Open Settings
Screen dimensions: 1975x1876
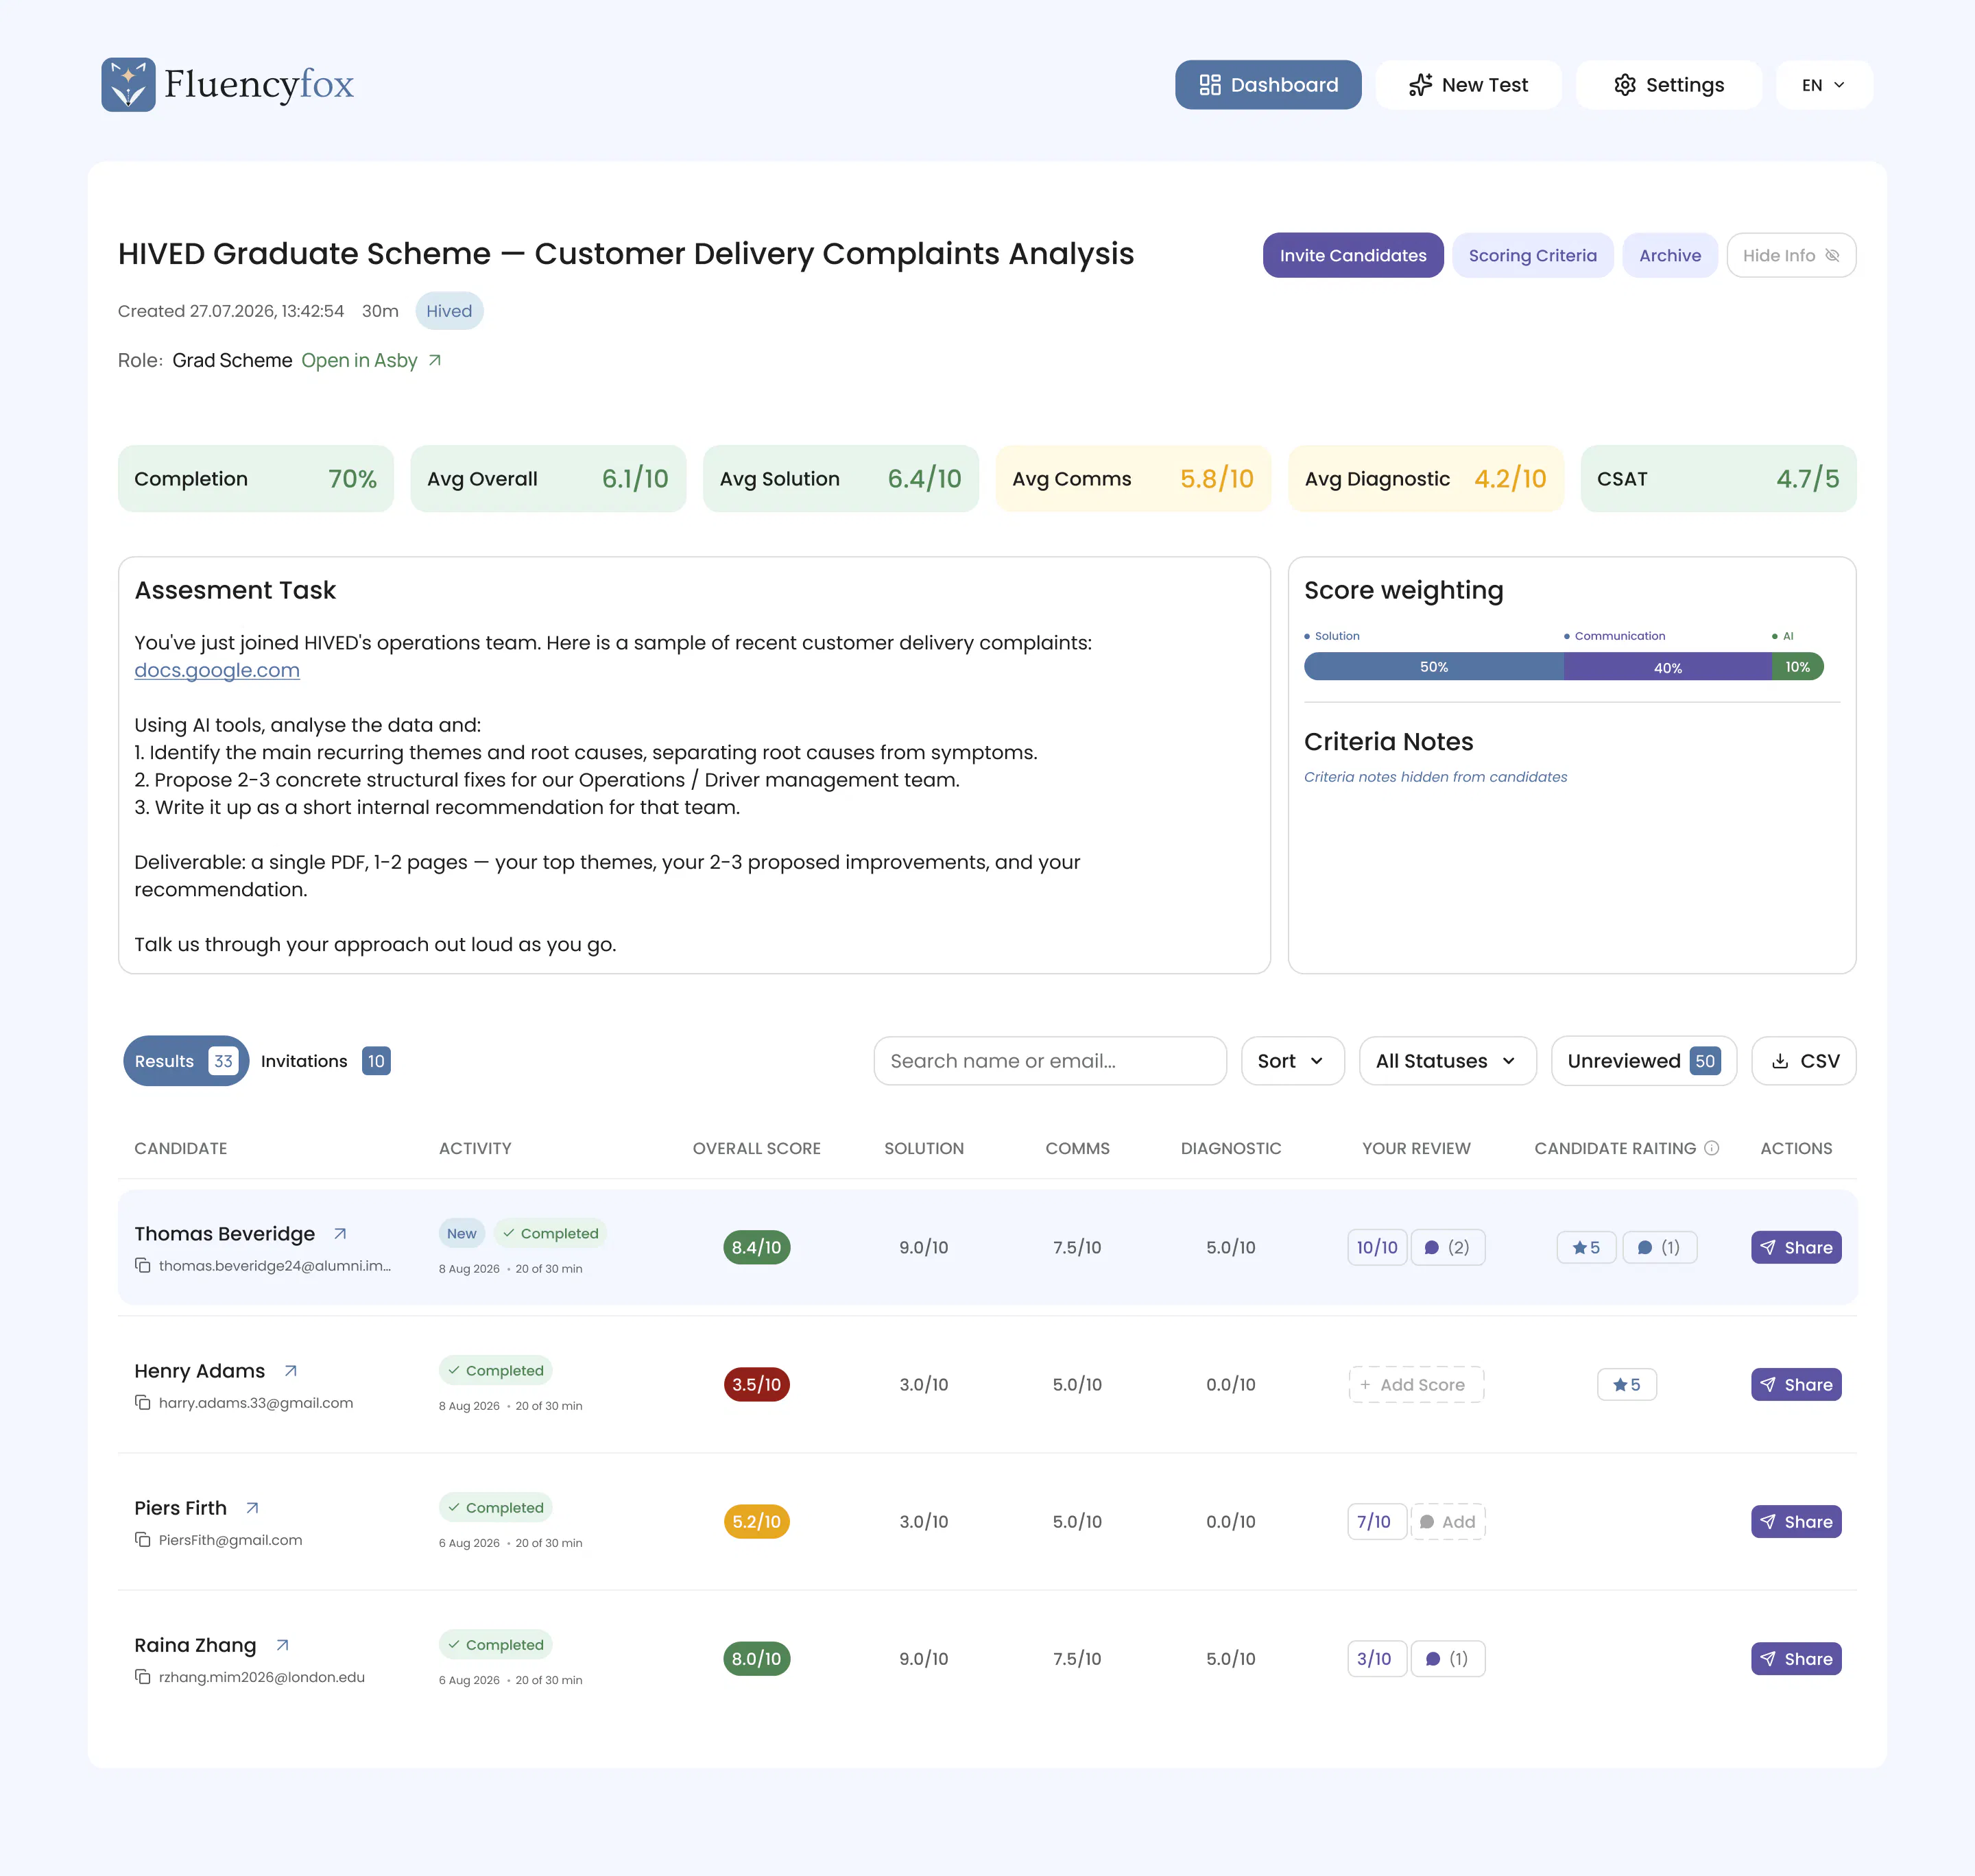click(1669, 85)
